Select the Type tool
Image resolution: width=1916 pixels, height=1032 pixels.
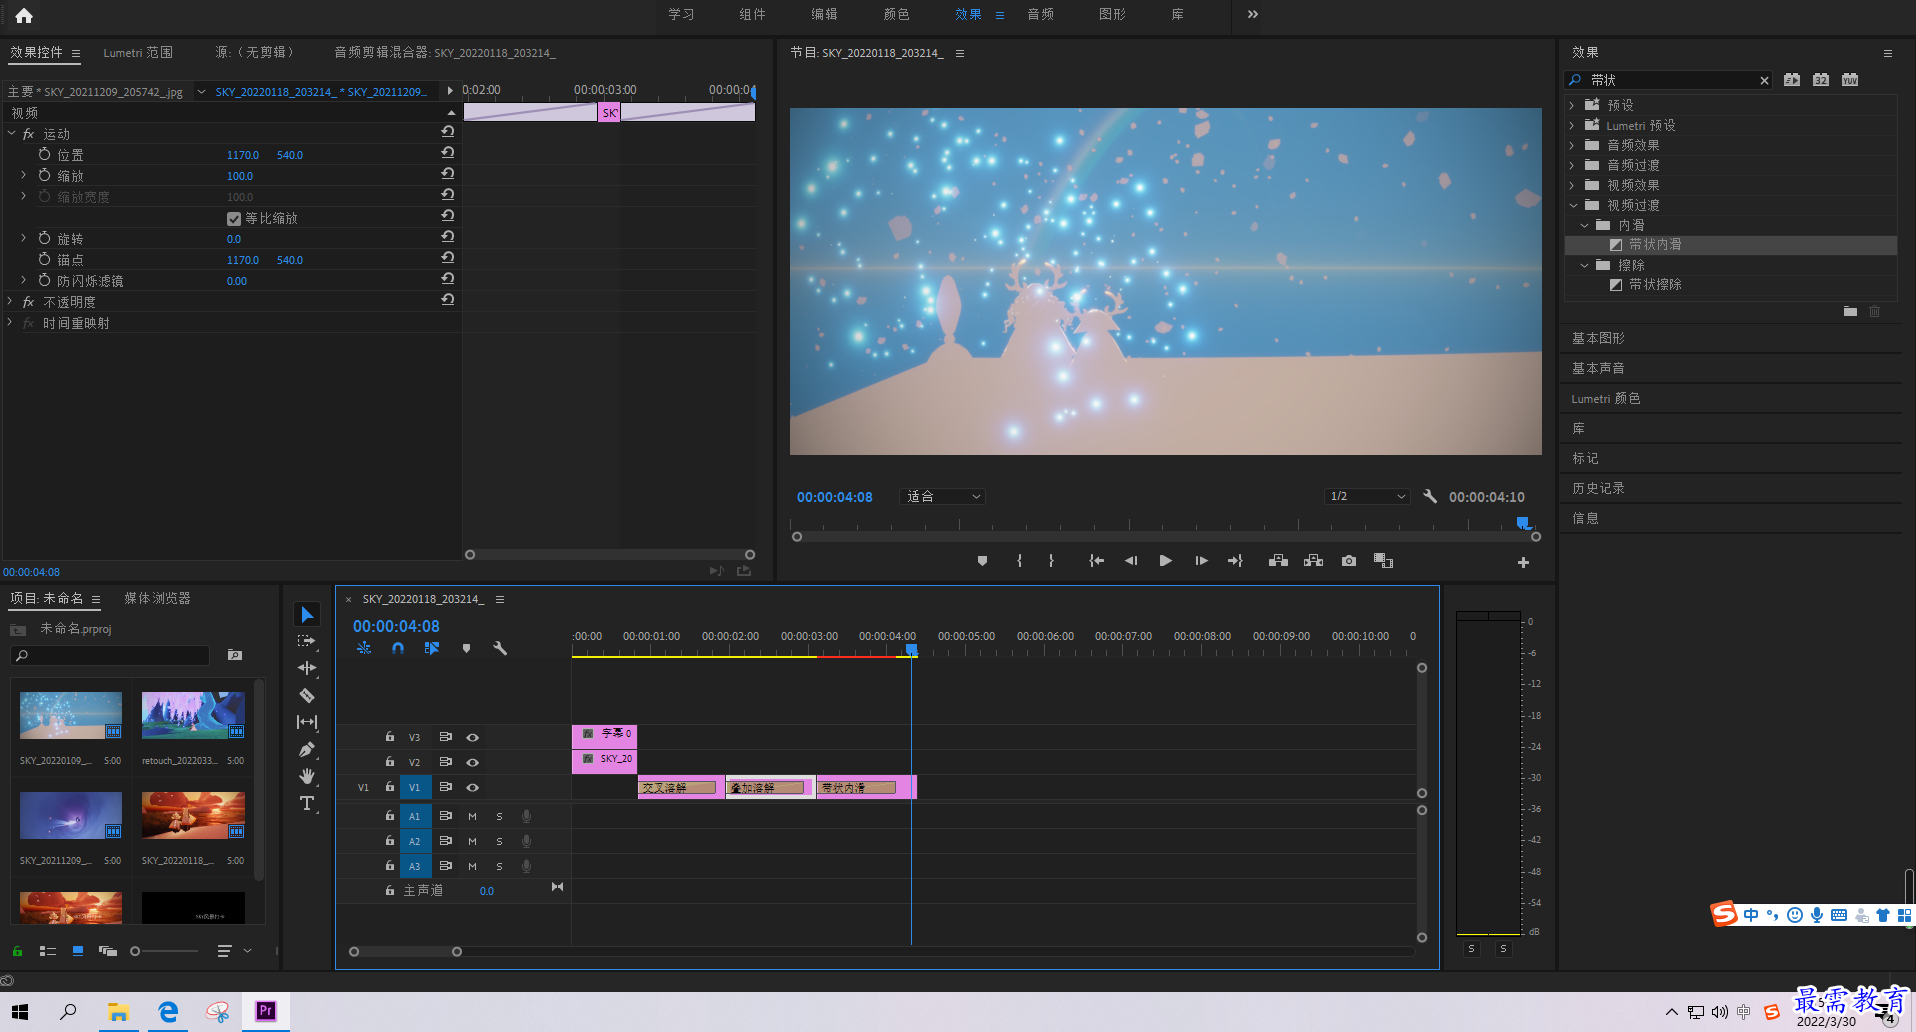(x=307, y=803)
